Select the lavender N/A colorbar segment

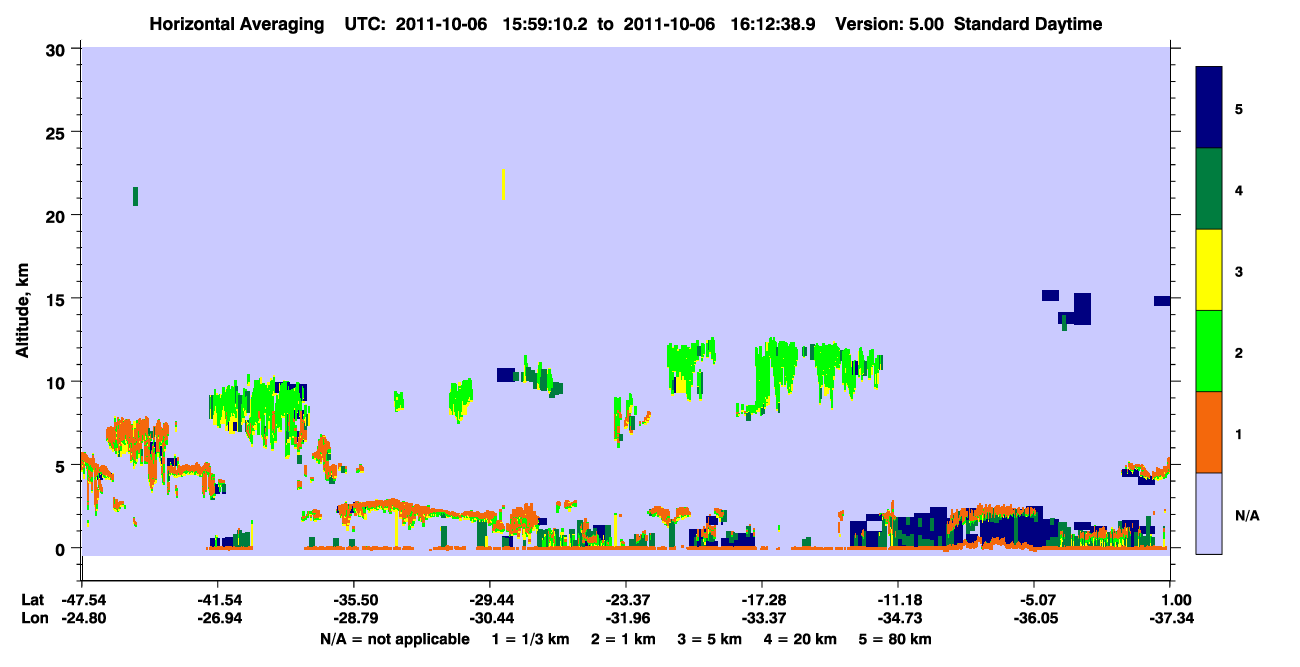pos(1209,513)
